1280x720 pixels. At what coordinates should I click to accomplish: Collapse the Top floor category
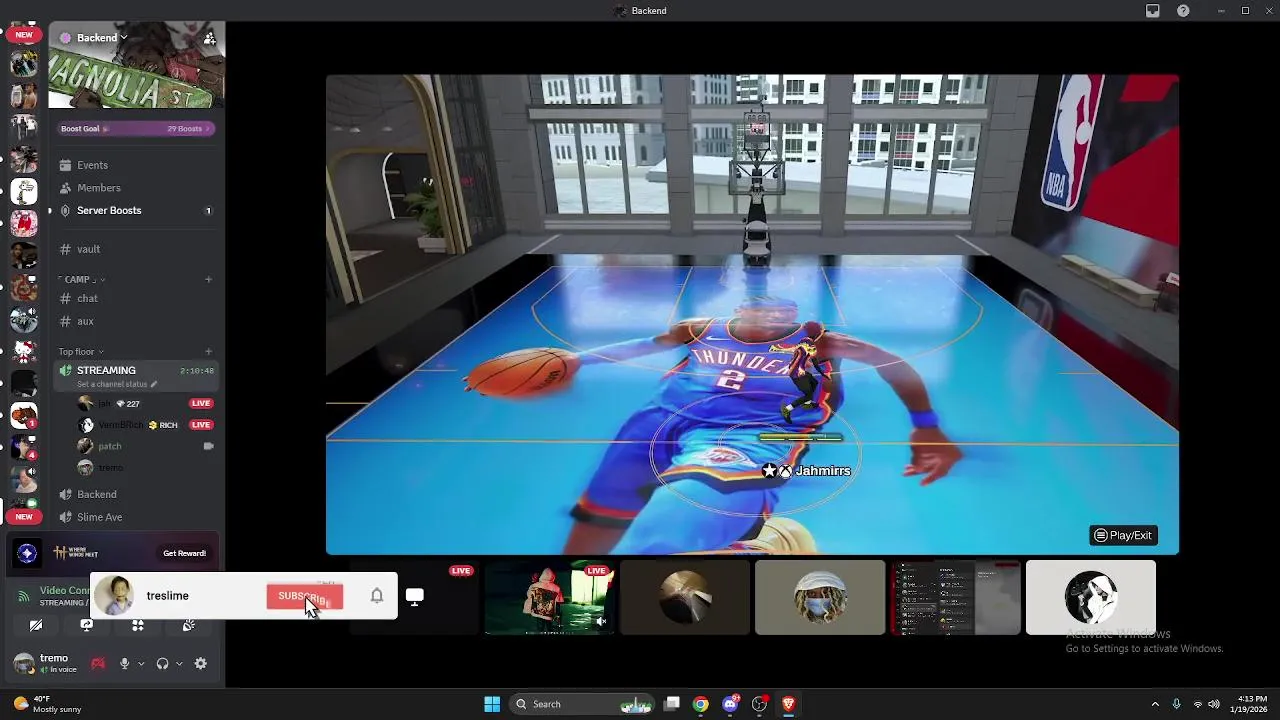click(x=81, y=352)
